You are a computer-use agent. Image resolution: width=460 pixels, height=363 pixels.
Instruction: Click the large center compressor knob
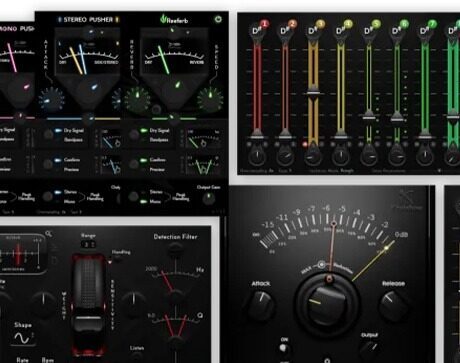point(328,305)
